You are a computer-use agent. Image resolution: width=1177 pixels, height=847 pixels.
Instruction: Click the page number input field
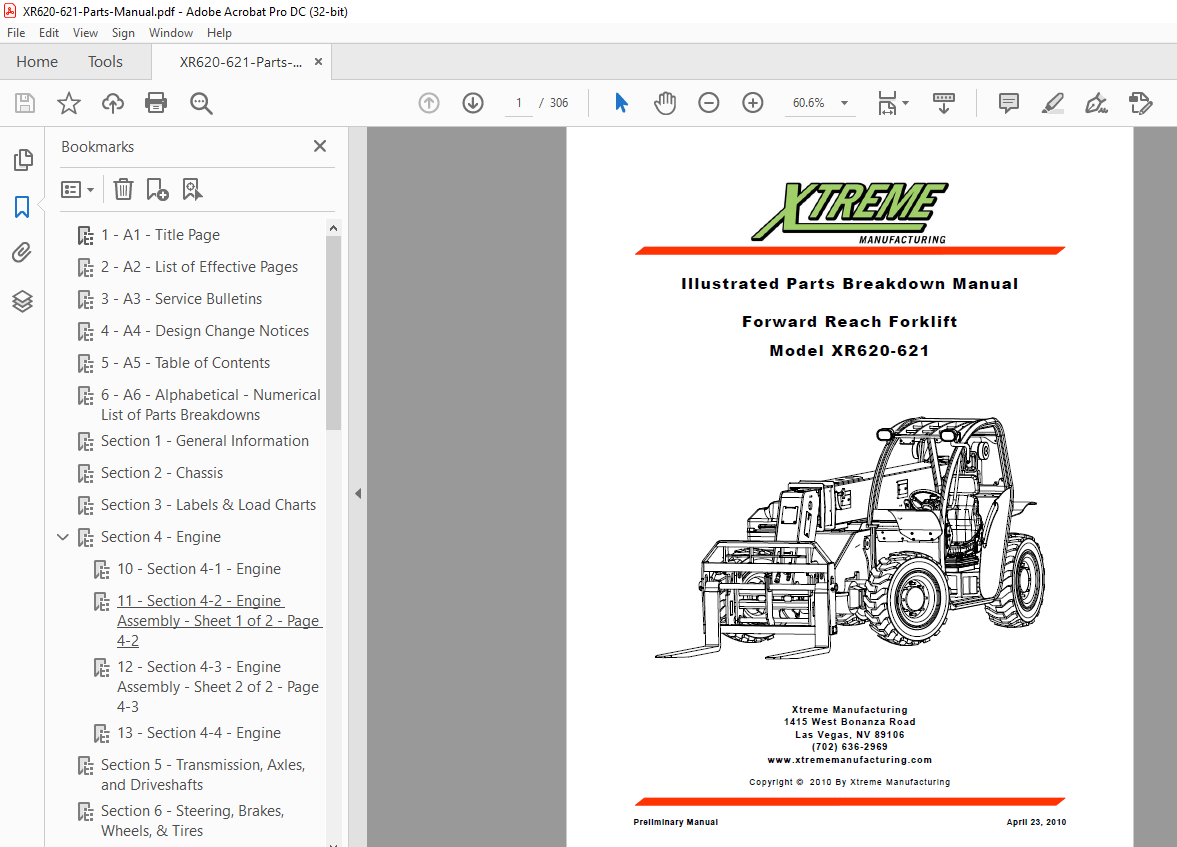click(519, 103)
